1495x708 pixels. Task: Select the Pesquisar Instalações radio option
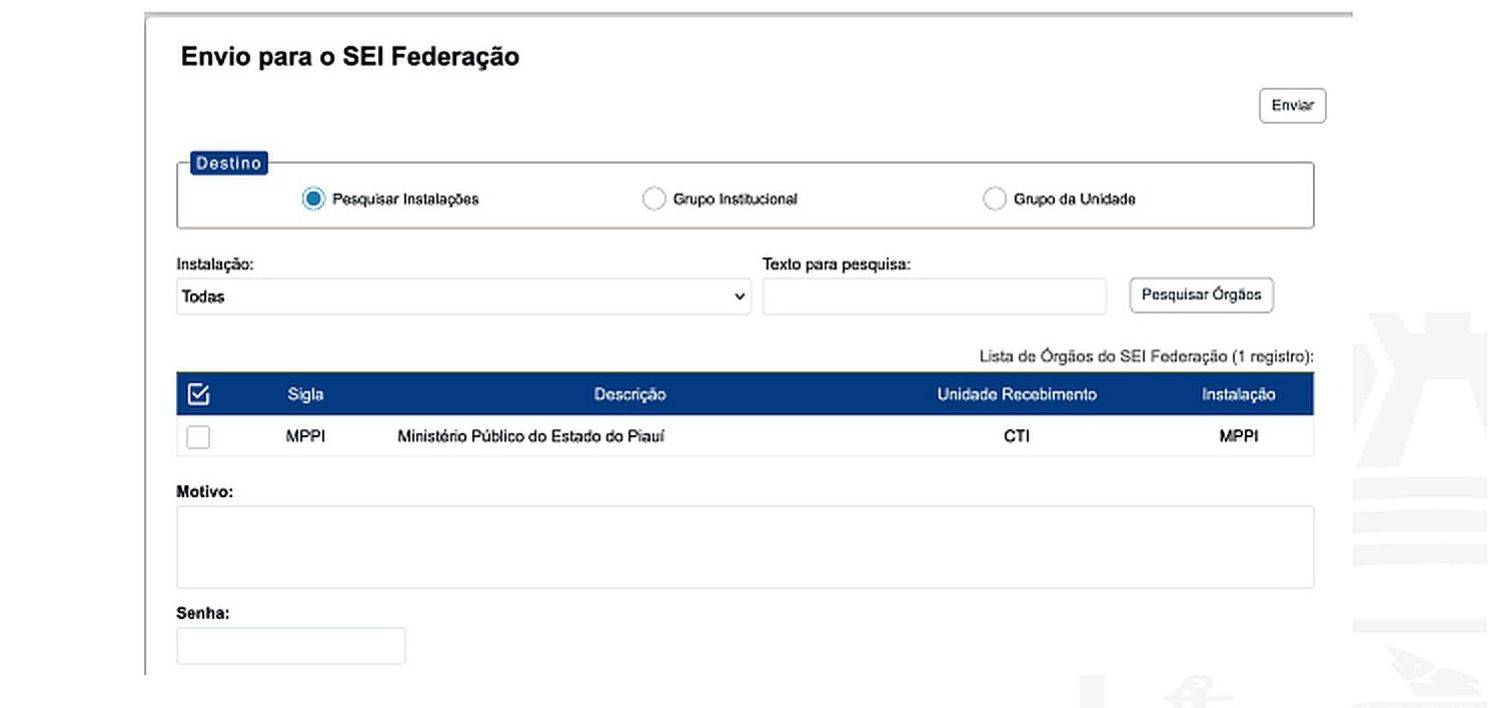point(314,199)
